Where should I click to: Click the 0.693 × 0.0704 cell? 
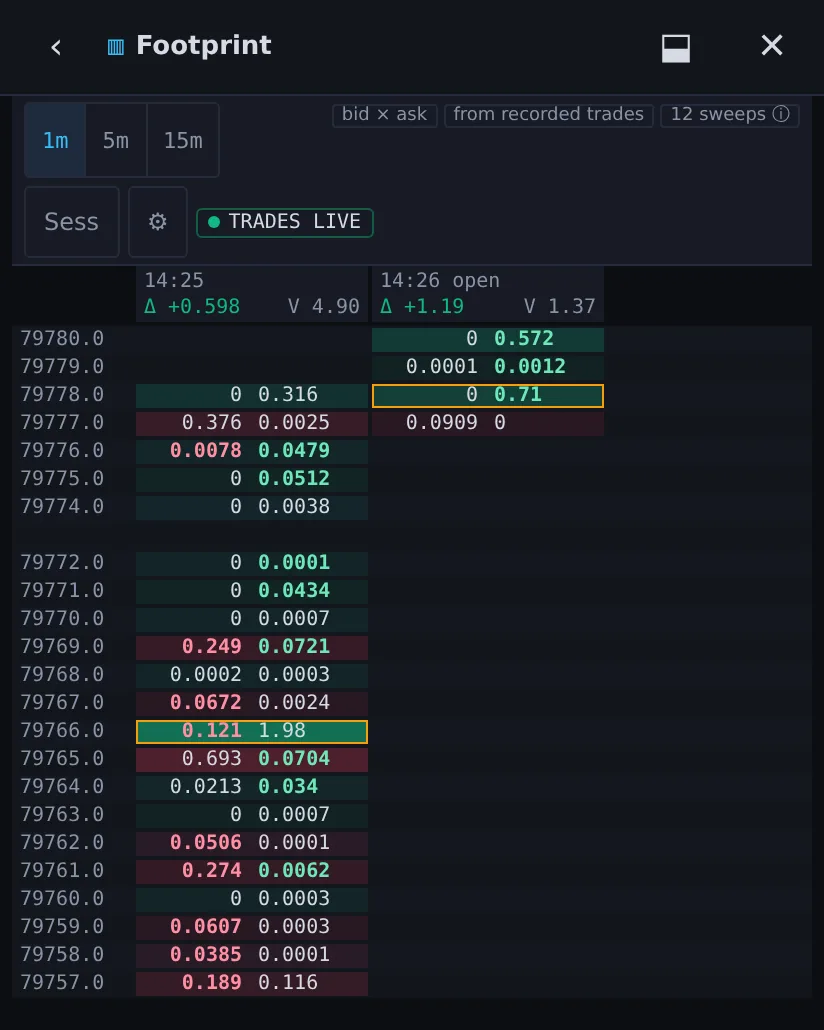[252, 759]
